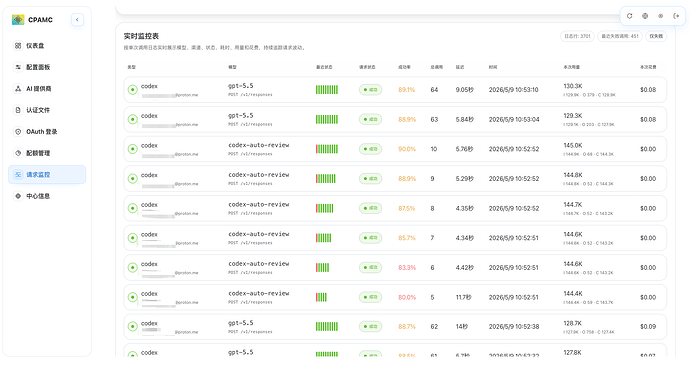The height and width of the screenshot is (365, 690).
Task: Click the 时间 column header
Action: pos(493,67)
